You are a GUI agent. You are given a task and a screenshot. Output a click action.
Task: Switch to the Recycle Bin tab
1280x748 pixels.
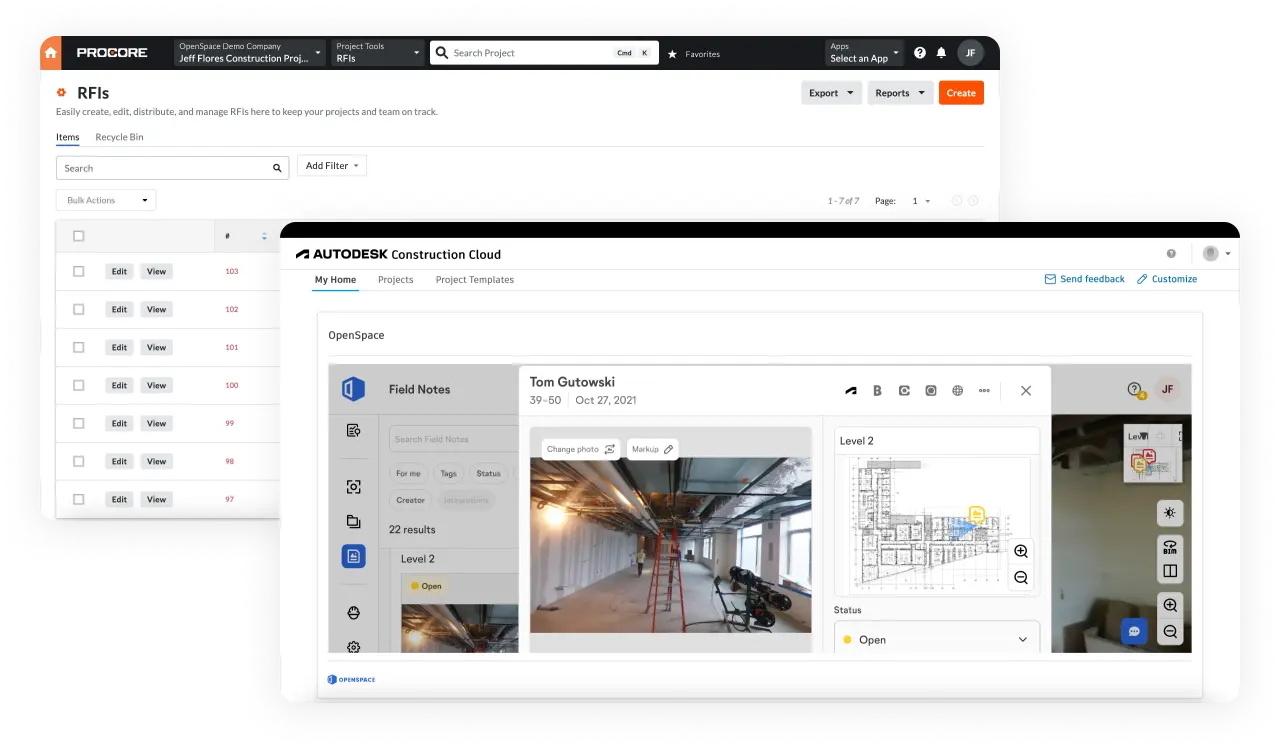coord(119,137)
